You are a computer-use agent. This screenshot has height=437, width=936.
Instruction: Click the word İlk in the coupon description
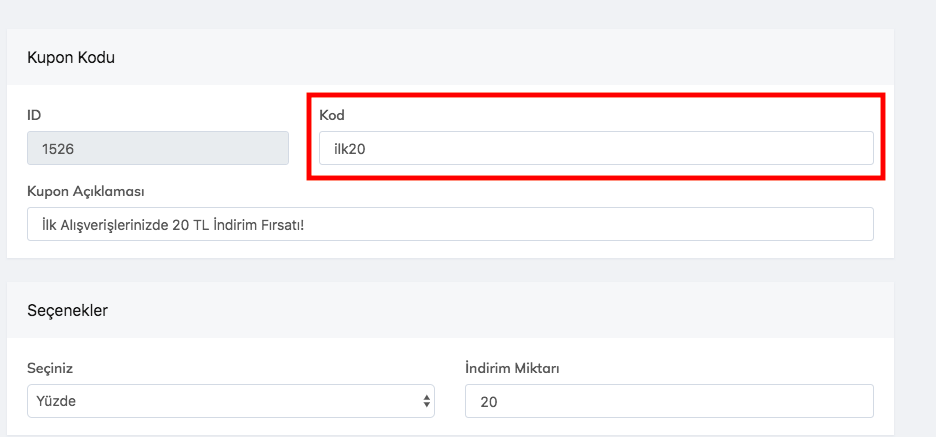[x=48, y=225]
